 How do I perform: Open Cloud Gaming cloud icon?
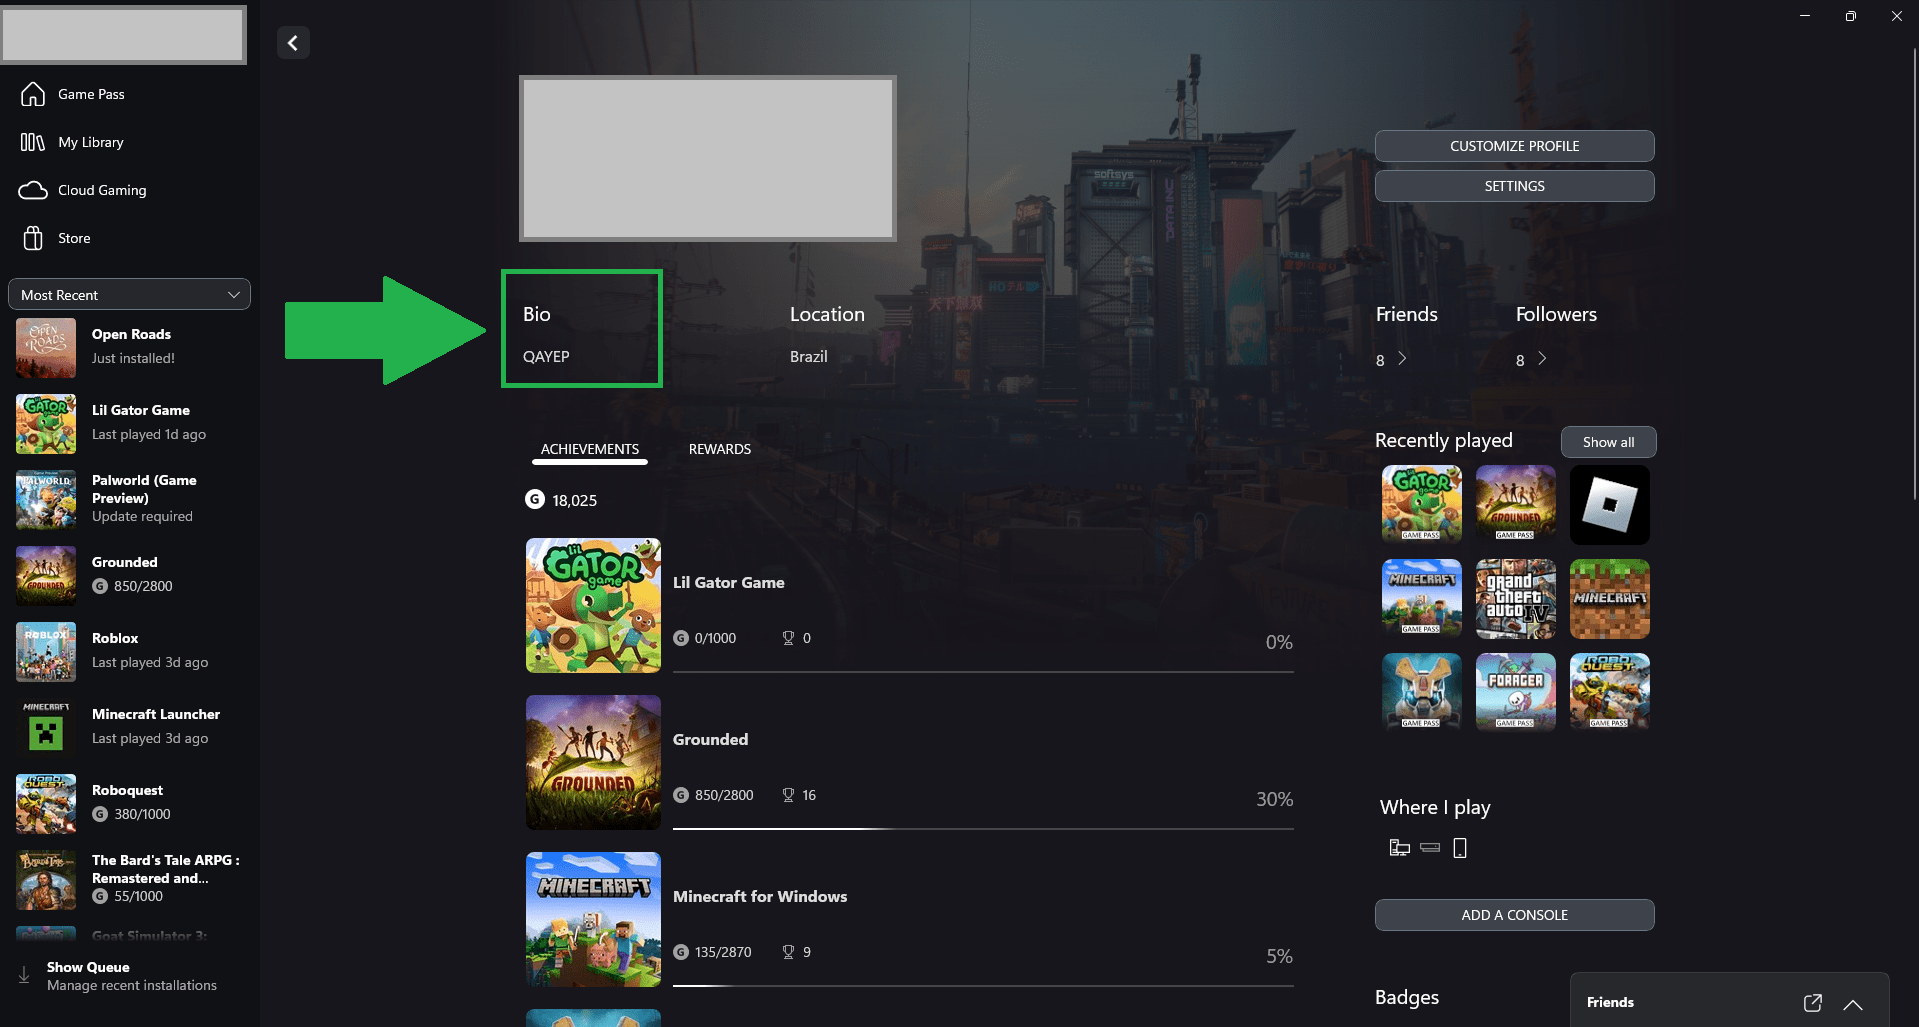[33, 190]
